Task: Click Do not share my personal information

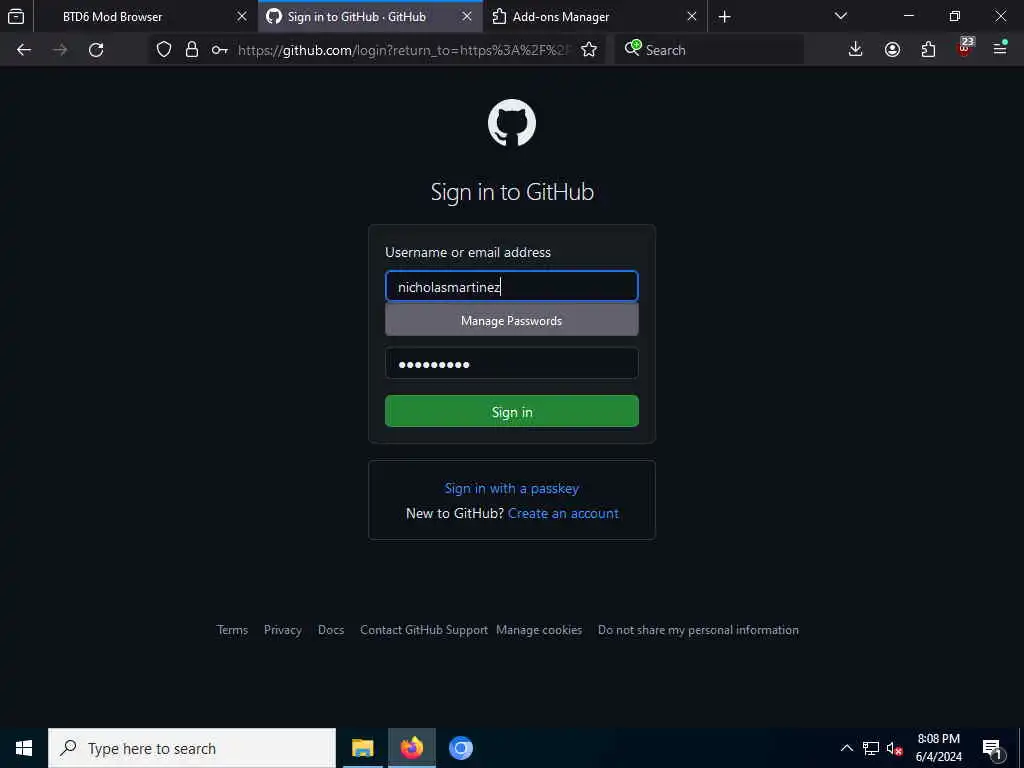Action: point(698,630)
